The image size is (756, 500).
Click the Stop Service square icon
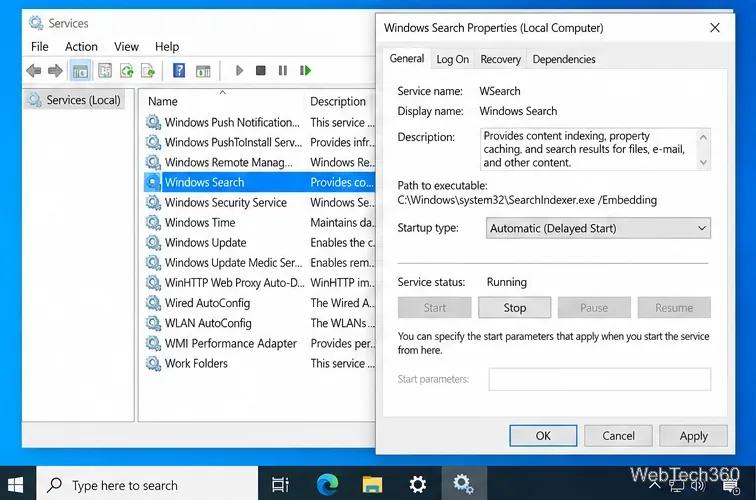pyautogui.click(x=261, y=71)
